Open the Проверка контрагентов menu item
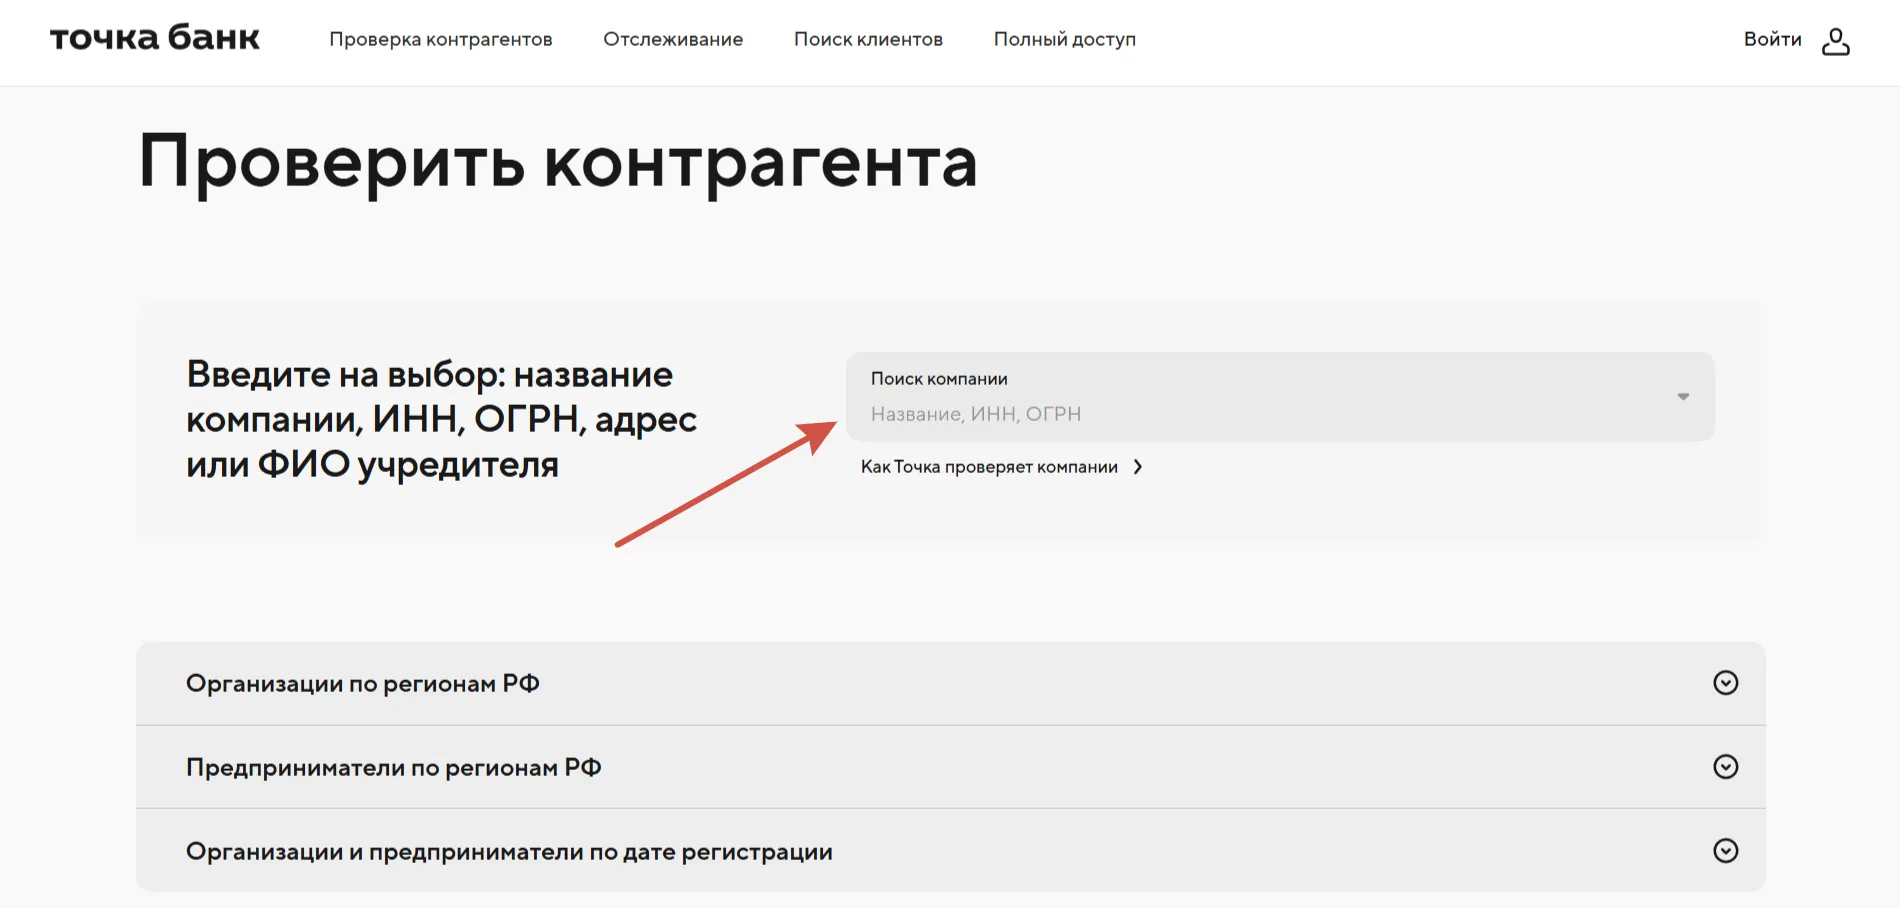The height and width of the screenshot is (908, 1900). 441,40
